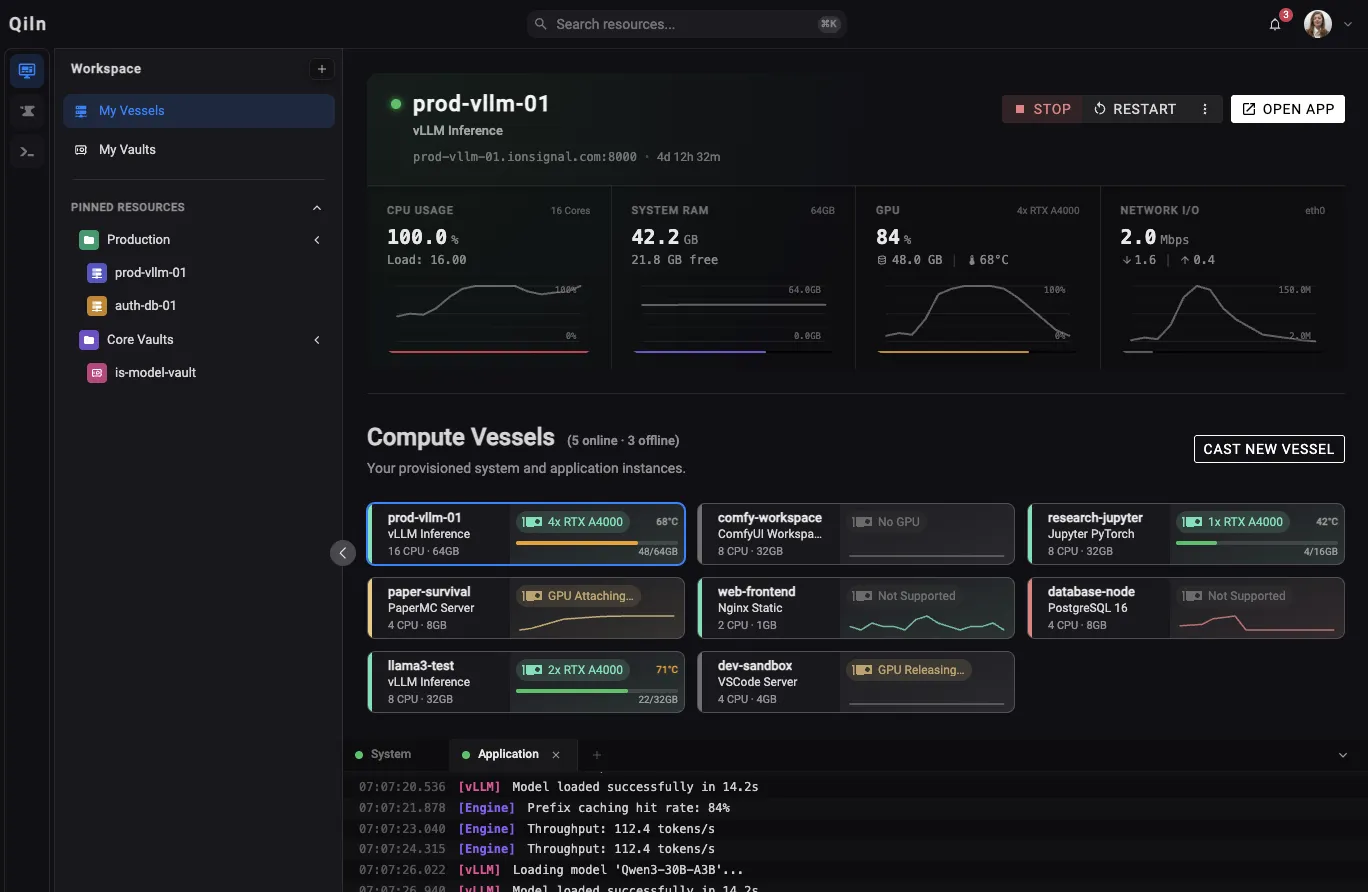Click the research-jupyter 4/16GB memory bar
This screenshot has height=892, width=1368.
[1256, 543]
